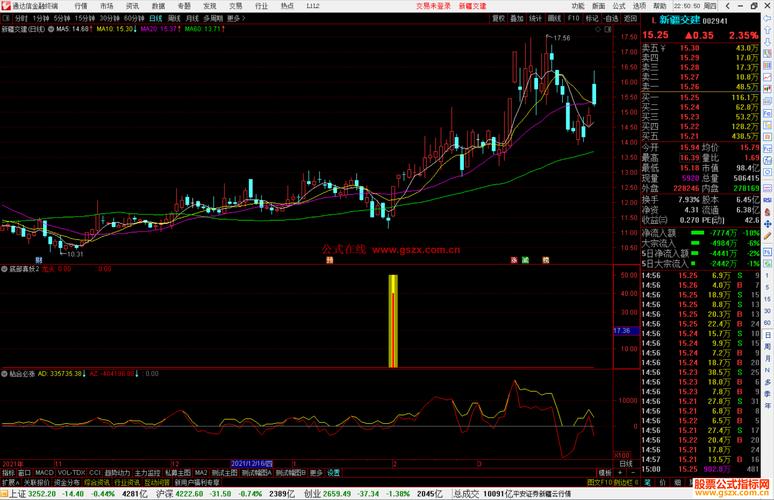Open the 资讯 menu
Viewport: 774px width, 500px height.
click(132, 6)
